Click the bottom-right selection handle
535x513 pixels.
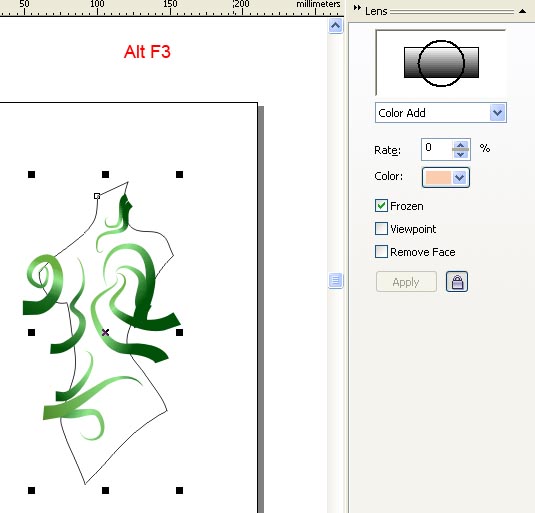[x=179, y=490]
